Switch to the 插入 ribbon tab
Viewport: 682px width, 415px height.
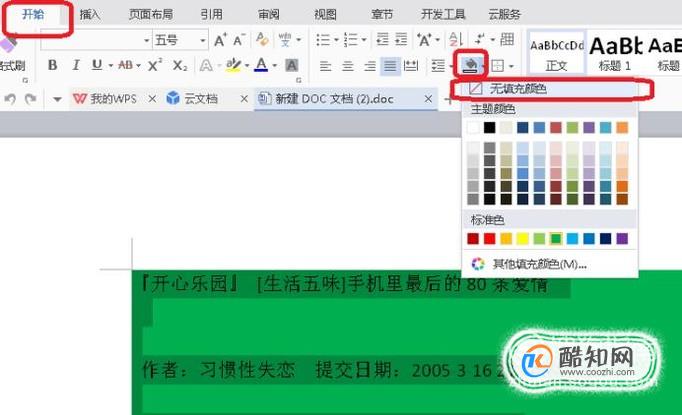pos(90,14)
